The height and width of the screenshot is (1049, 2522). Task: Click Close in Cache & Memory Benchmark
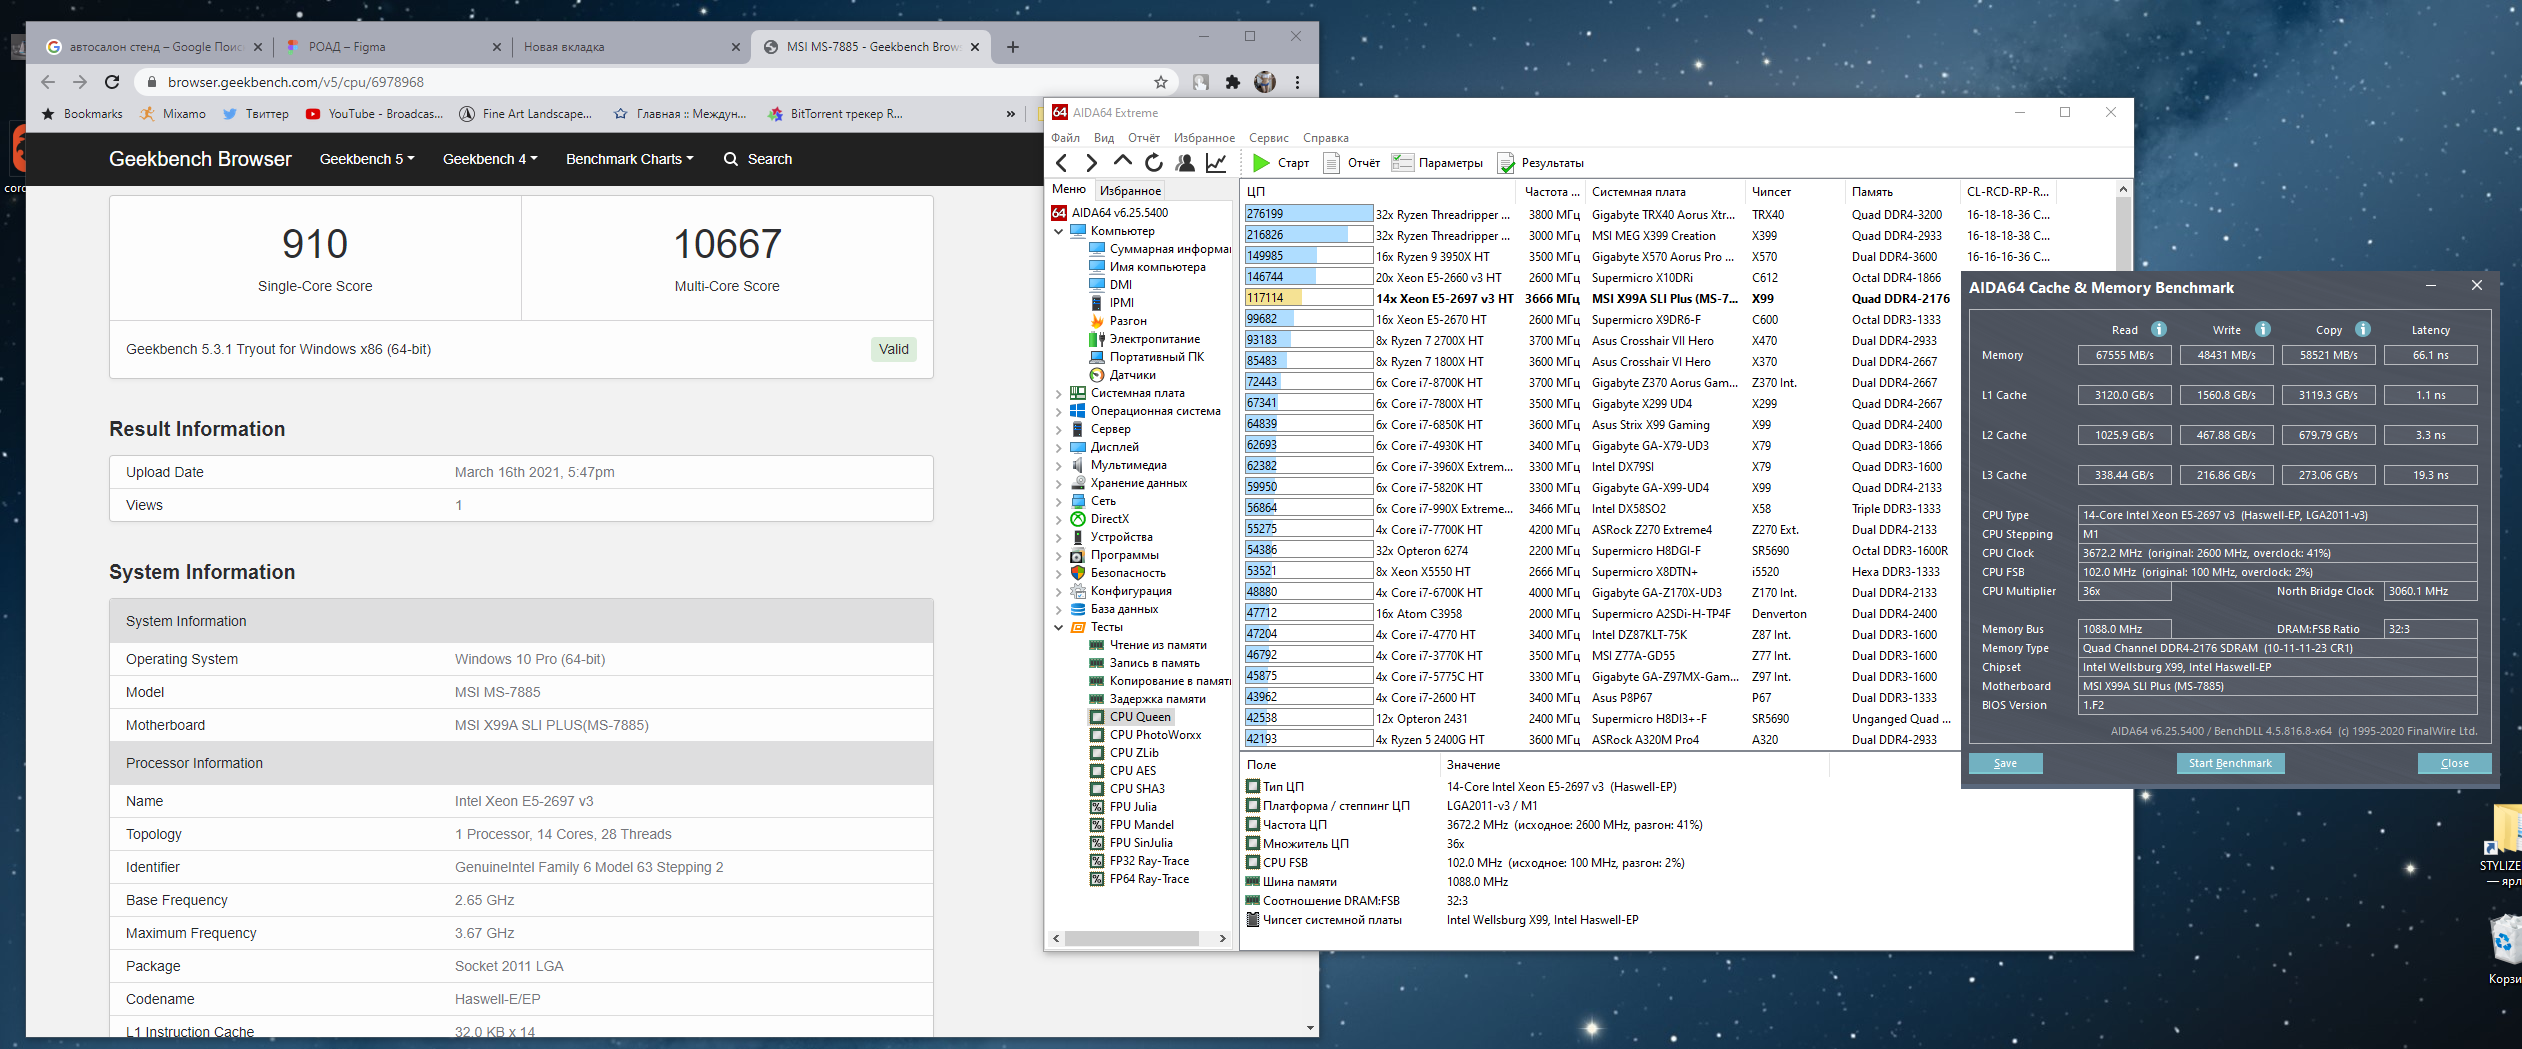coord(2454,763)
